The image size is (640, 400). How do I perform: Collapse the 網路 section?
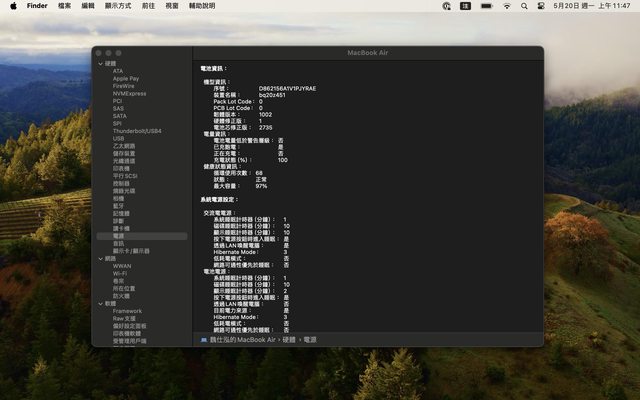pos(99,258)
